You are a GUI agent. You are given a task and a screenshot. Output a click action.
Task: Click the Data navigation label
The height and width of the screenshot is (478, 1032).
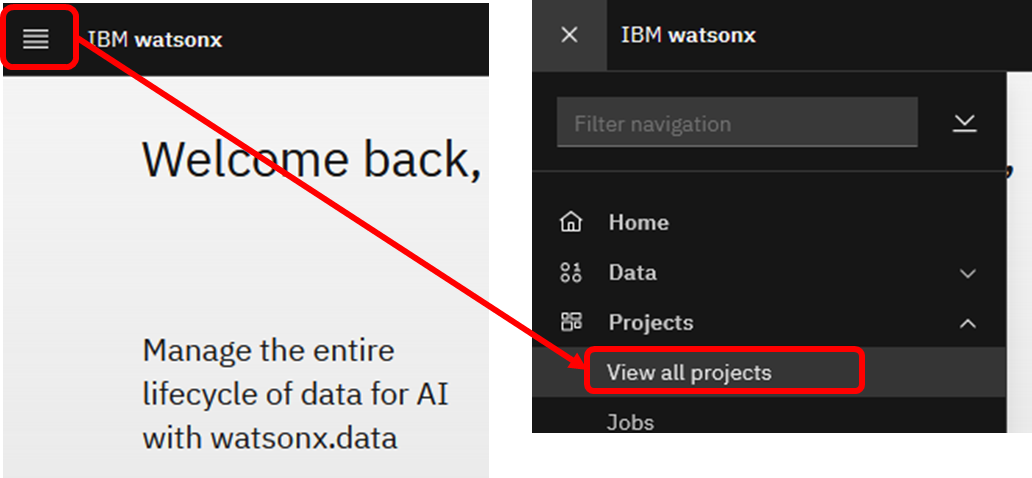click(632, 272)
